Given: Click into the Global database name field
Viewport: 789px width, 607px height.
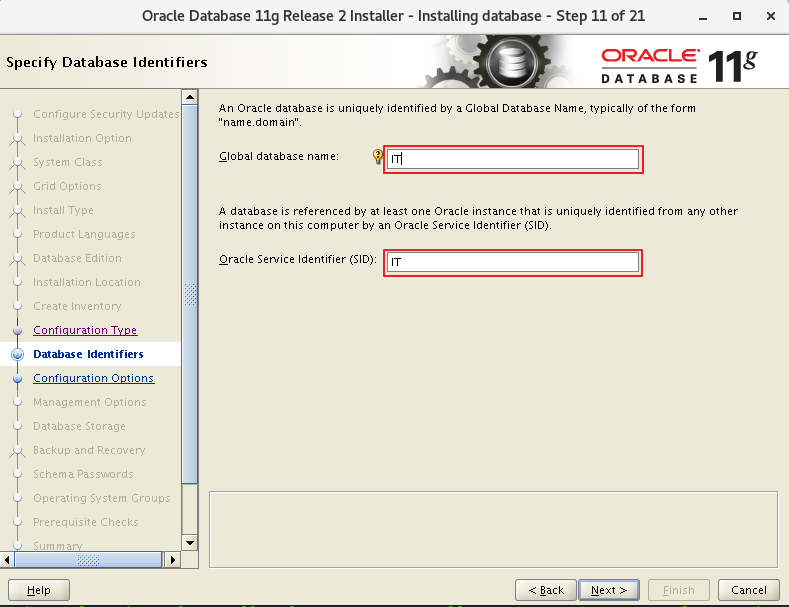Looking at the screenshot, I should point(513,160).
